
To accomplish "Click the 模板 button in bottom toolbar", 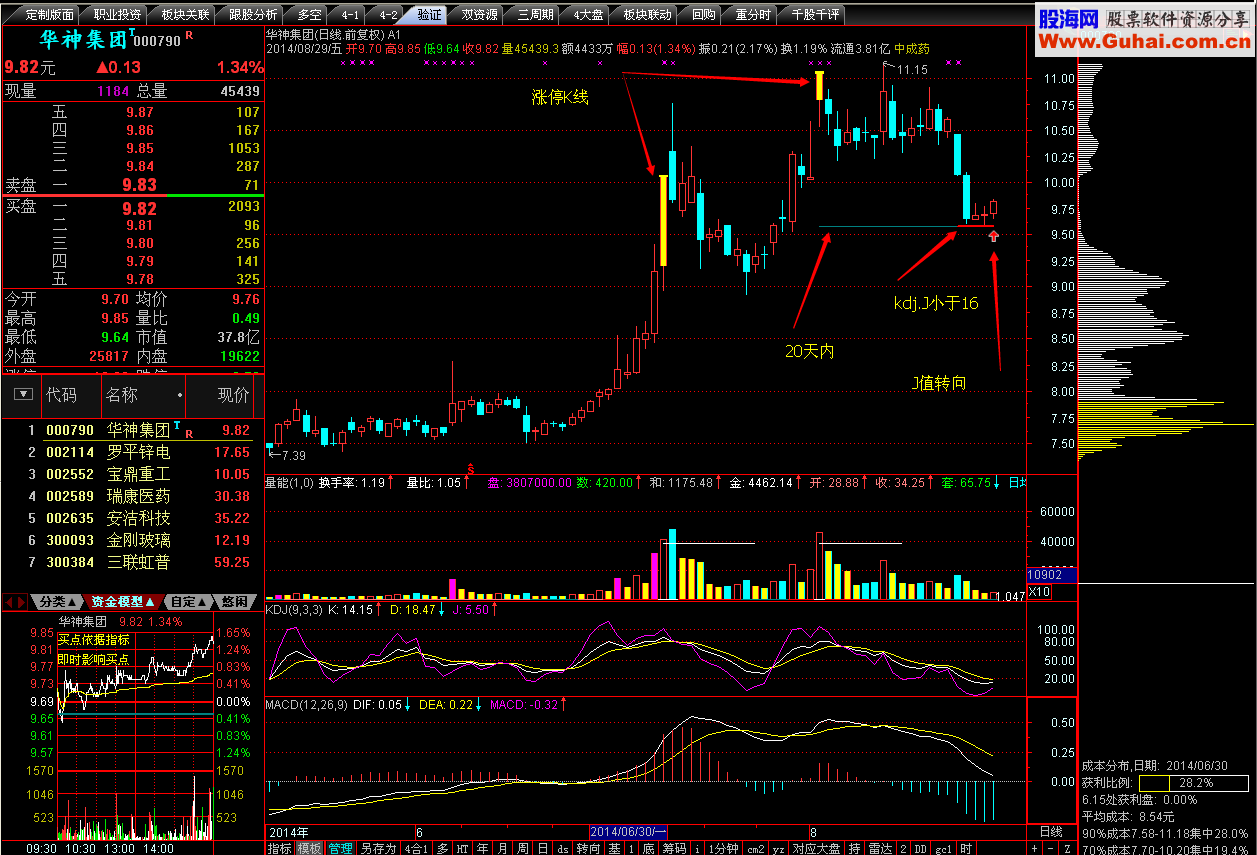I will (309, 848).
